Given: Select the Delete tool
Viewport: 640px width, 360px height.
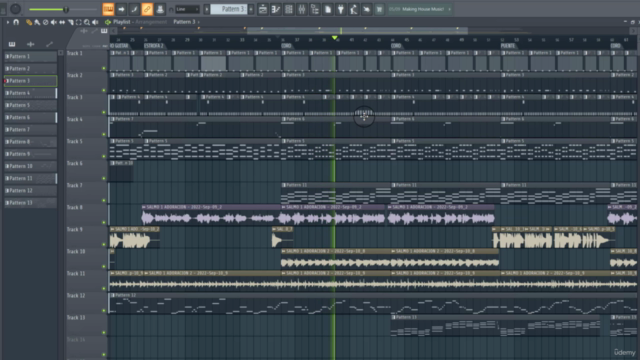Looking at the screenshot, I should click(46, 22).
